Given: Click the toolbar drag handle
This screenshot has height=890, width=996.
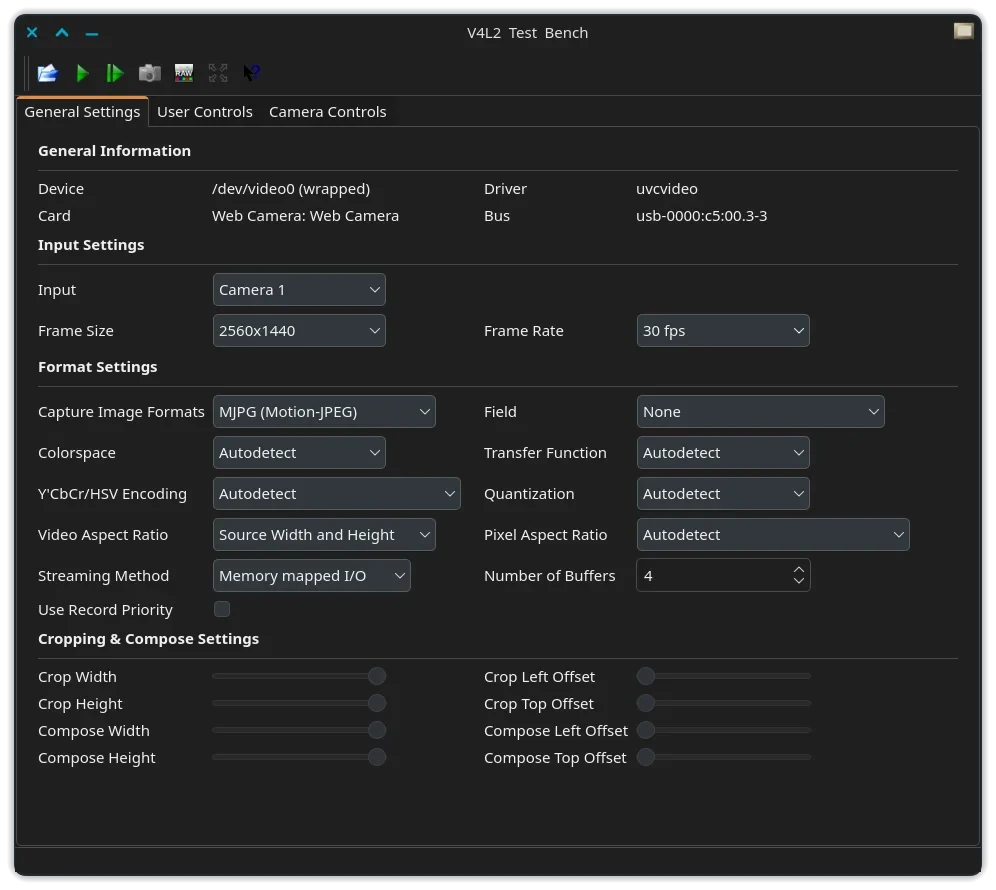Looking at the screenshot, I should point(27,73).
